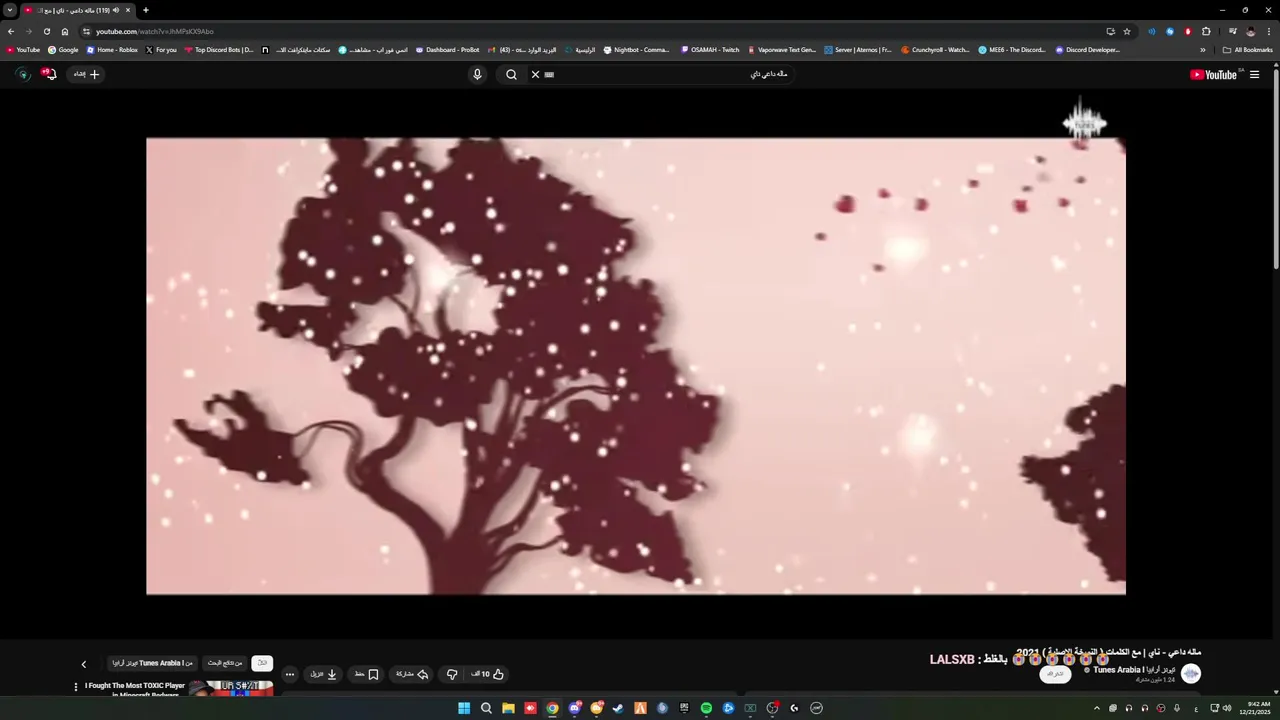The height and width of the screenshot is (720, 1280).
Task: Open the Dashboard - ProBot bookmark
Action: (x=448, y=49)
